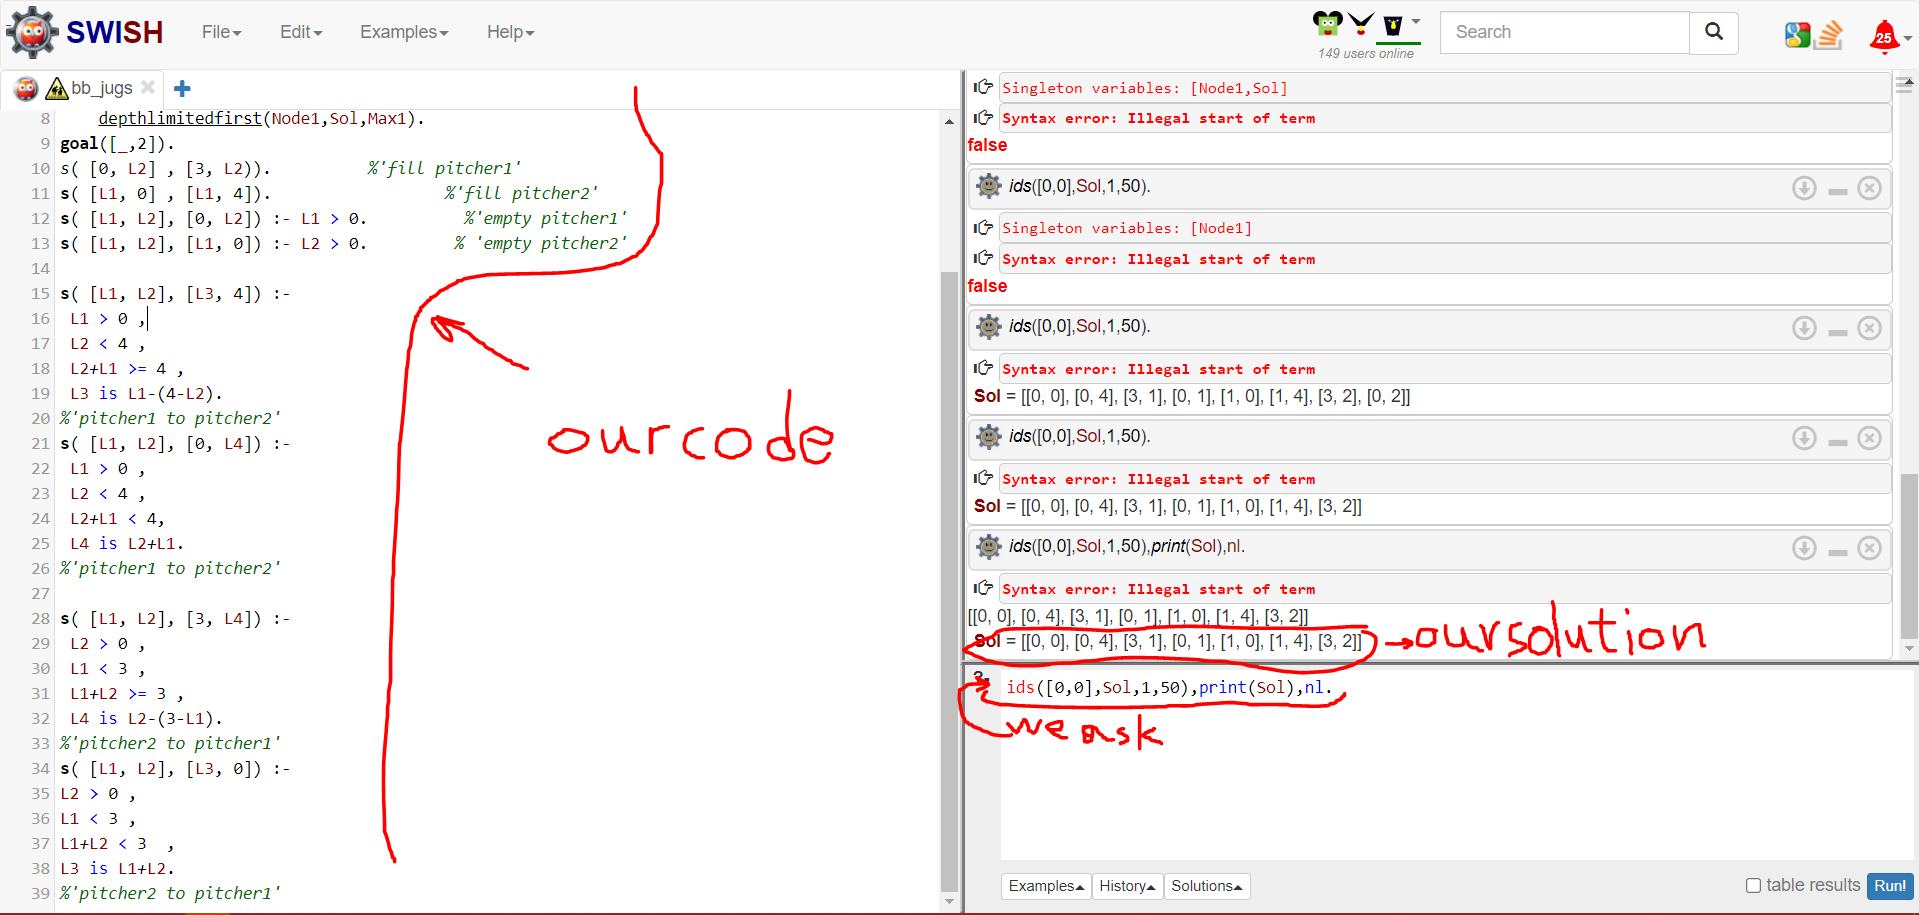Click the warning triangle on the bb_jugs tab
The image size is (1919, 915).
[57, 88]
